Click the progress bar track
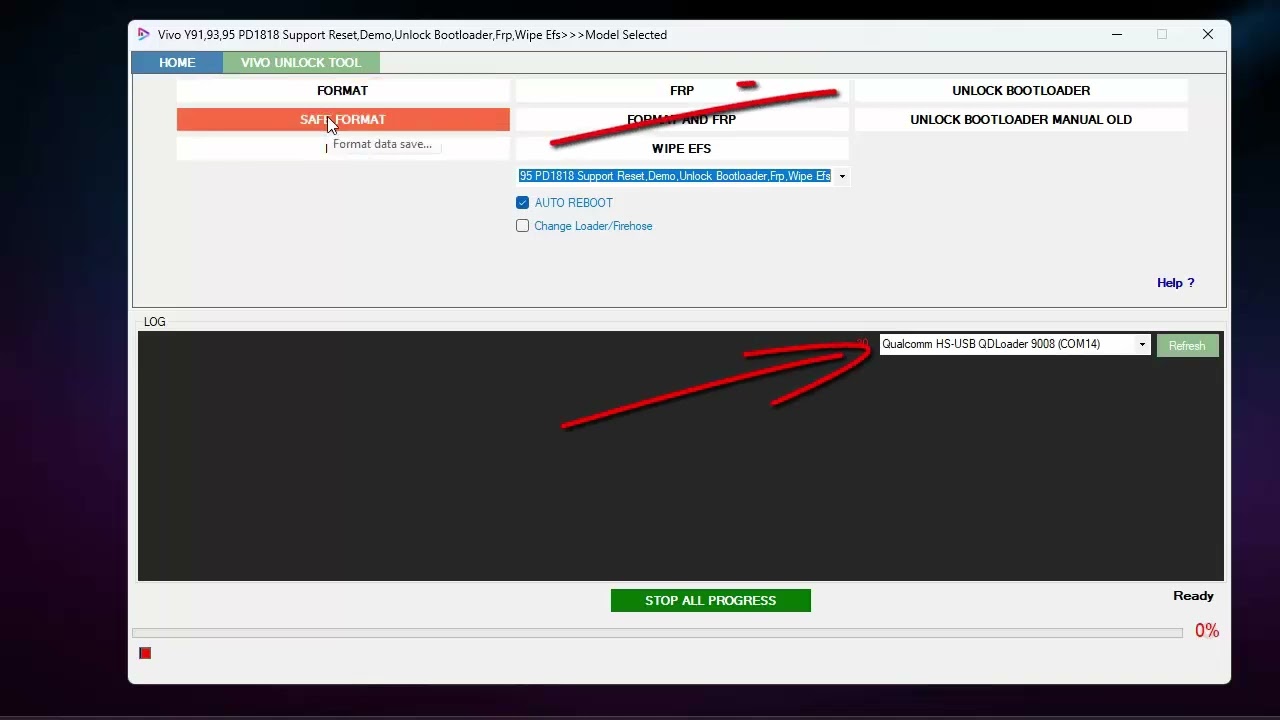The height and width of the screenshot is (720, 1280). tap(657, 632)
